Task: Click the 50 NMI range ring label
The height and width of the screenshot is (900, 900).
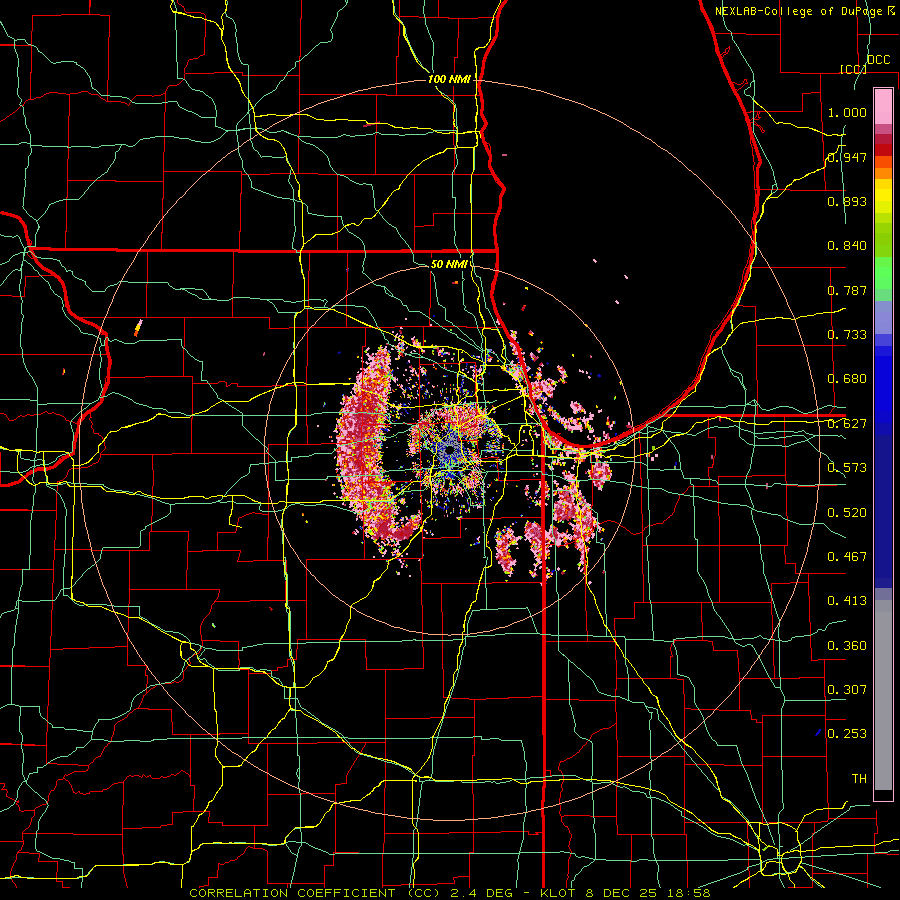Action: [x=449, y=264]
